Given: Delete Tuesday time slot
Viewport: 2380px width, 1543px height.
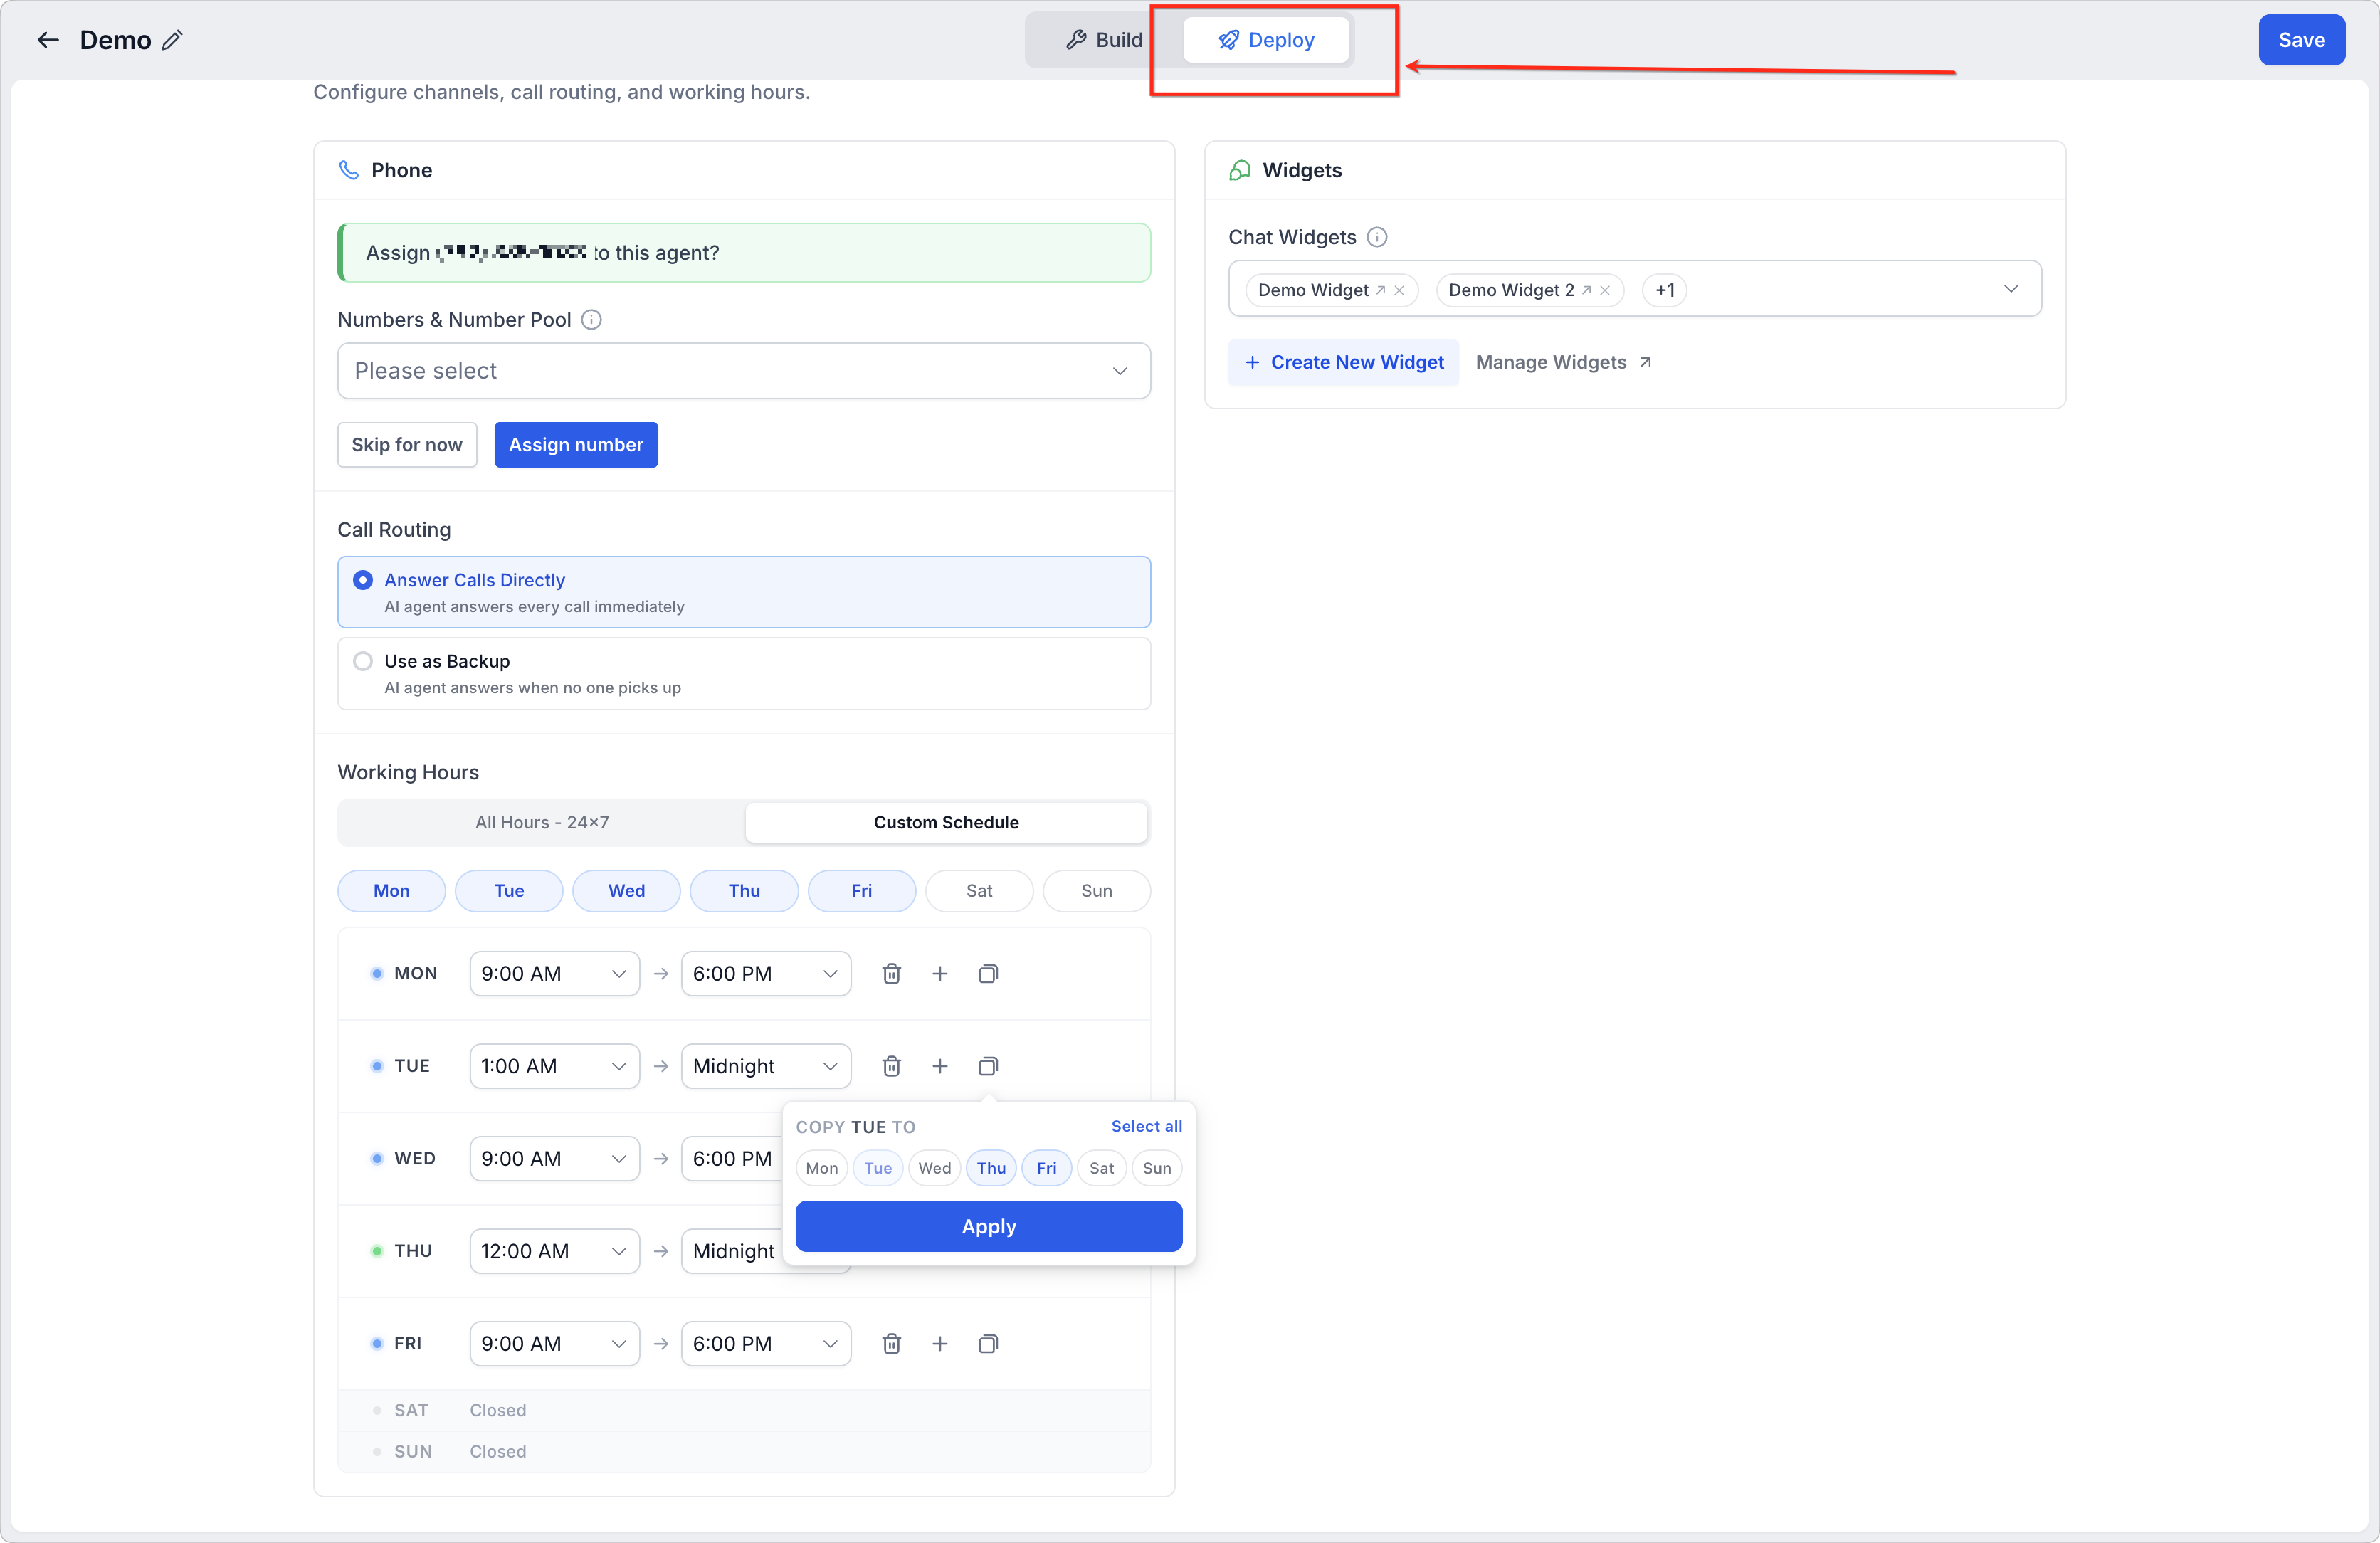Looking at the screenshot, I should 892,1066.
